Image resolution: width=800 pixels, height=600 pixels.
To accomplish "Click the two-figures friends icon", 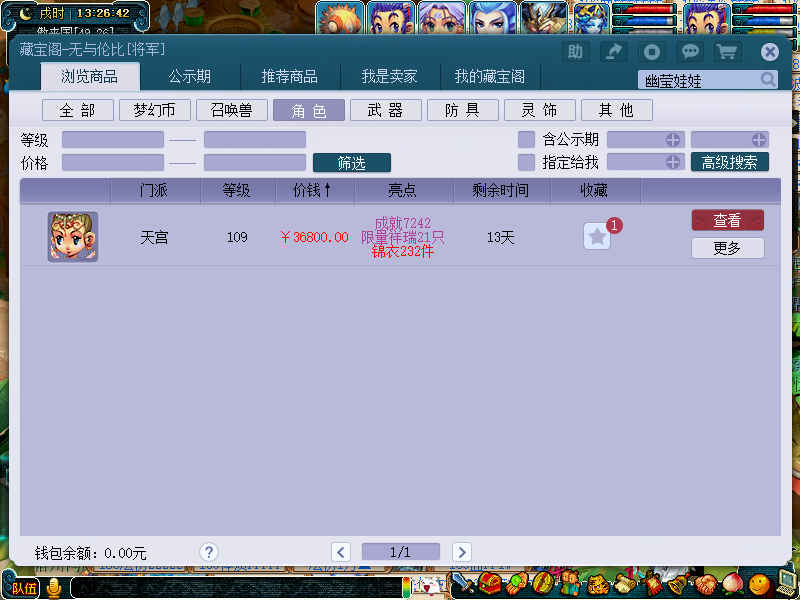I will tap(570, 583).
